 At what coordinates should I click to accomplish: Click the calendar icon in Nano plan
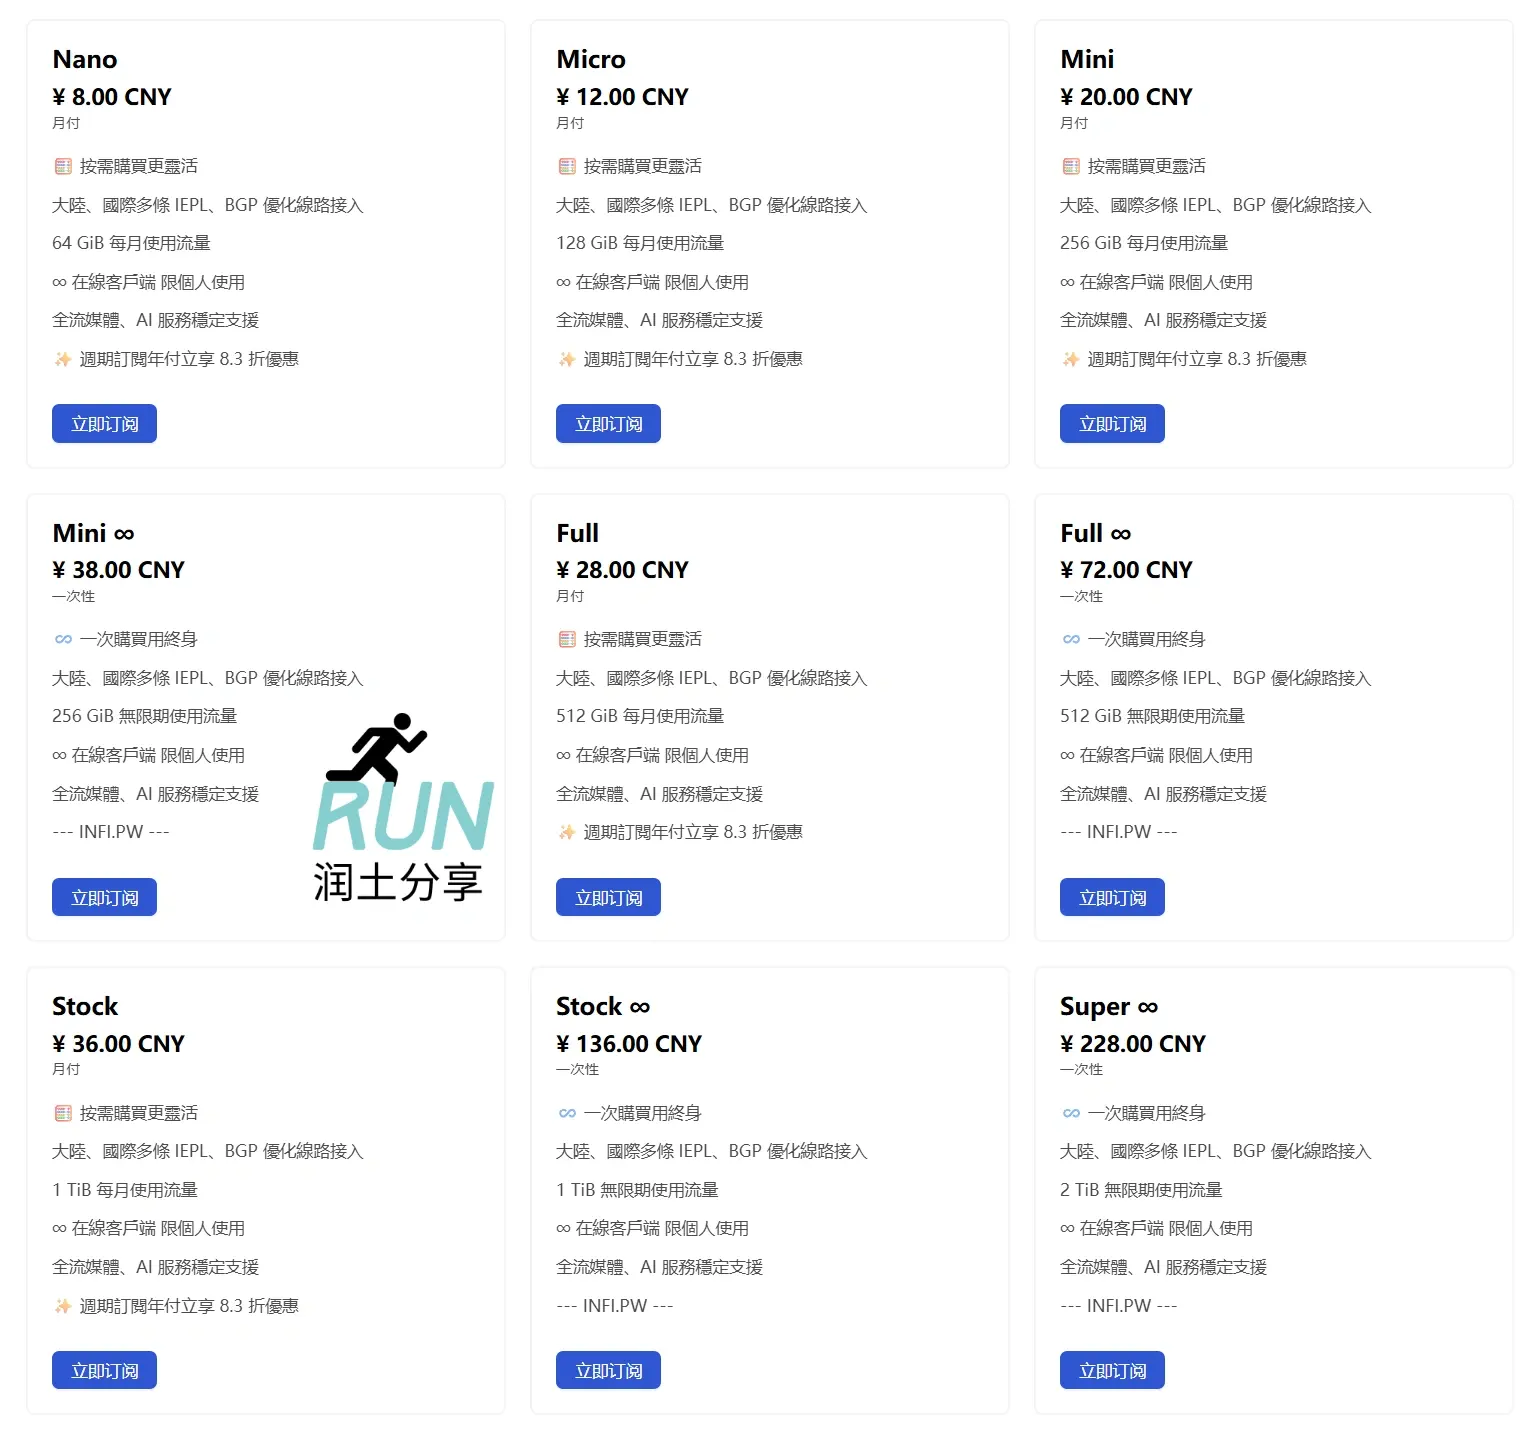(63, 166)
